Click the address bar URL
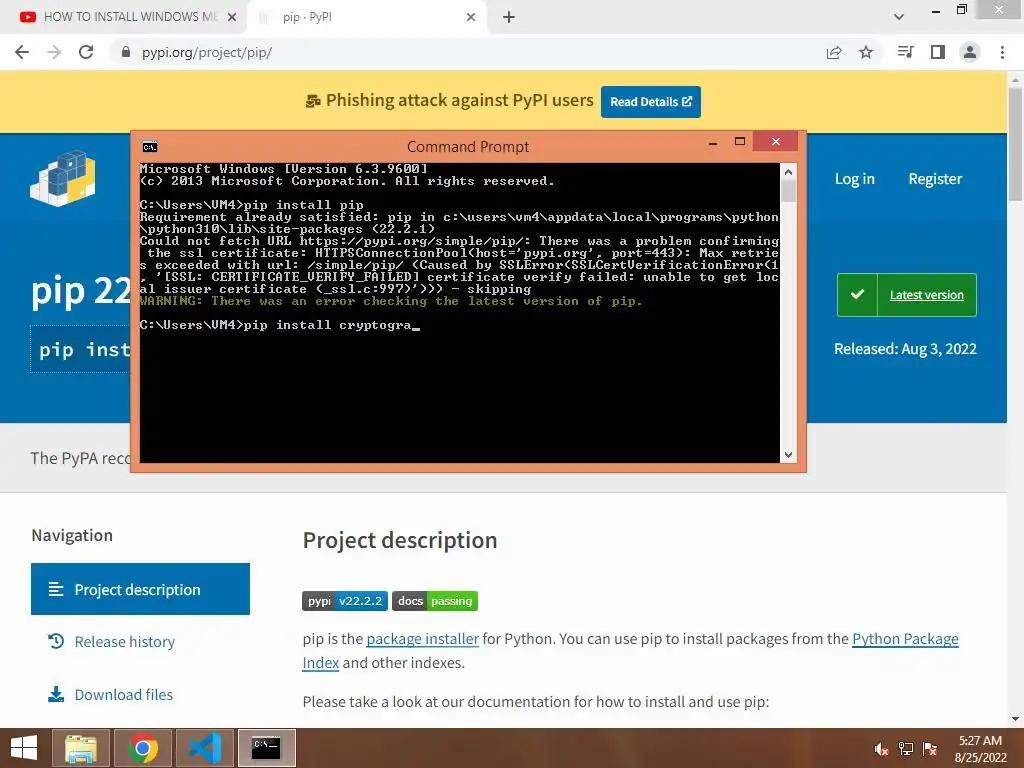This screenshot has width=1024, height=768. tap(207, 52)
